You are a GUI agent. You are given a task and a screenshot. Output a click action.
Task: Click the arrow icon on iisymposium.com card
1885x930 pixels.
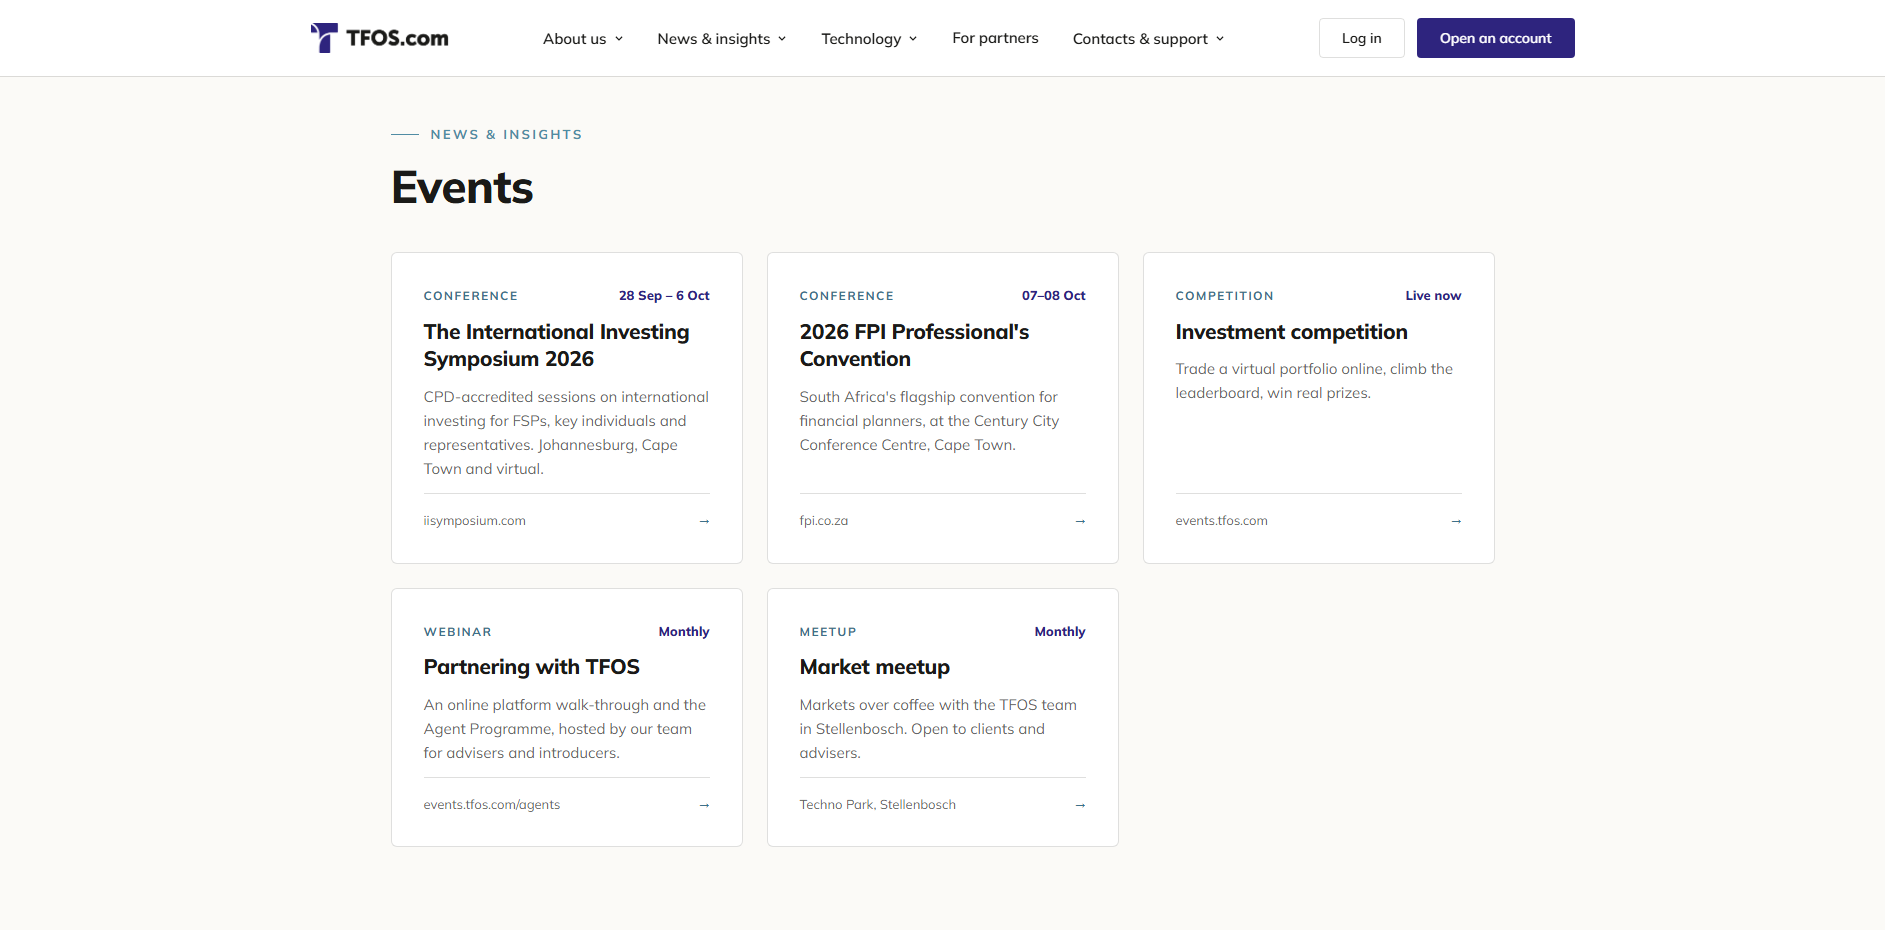704,521
